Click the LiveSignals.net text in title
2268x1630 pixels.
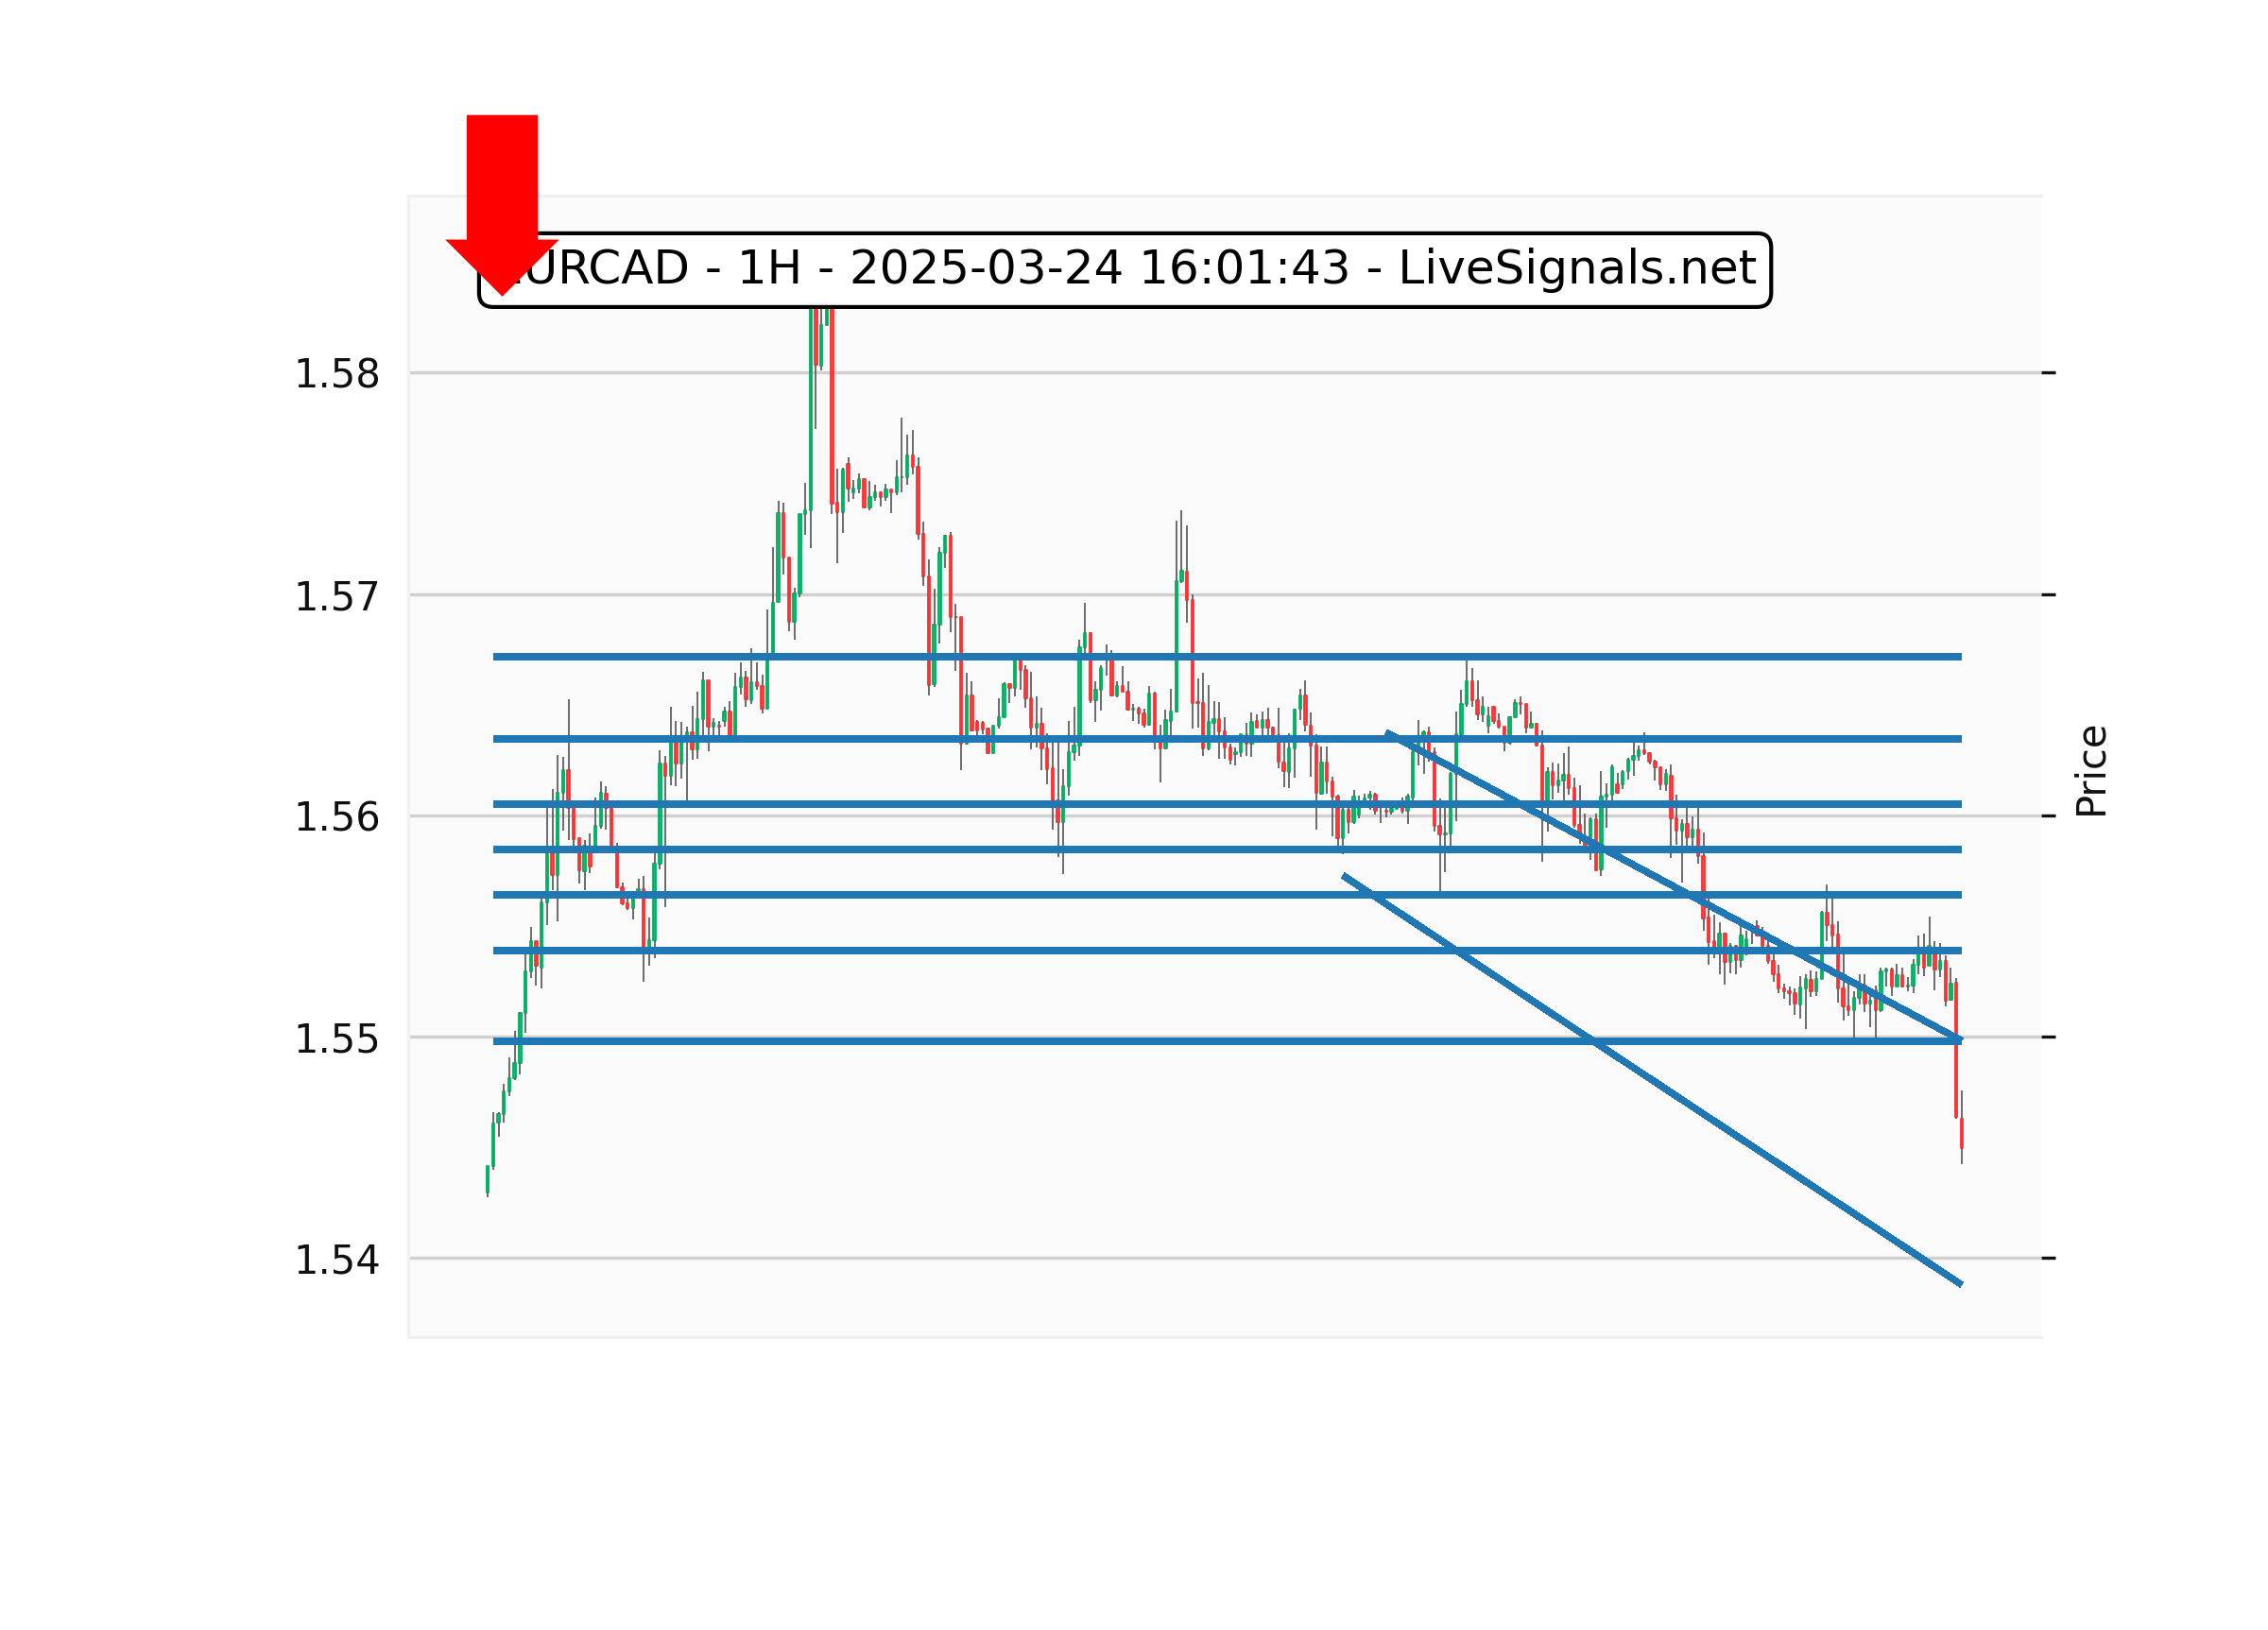pyautogui.click(x=1576, y=268)
